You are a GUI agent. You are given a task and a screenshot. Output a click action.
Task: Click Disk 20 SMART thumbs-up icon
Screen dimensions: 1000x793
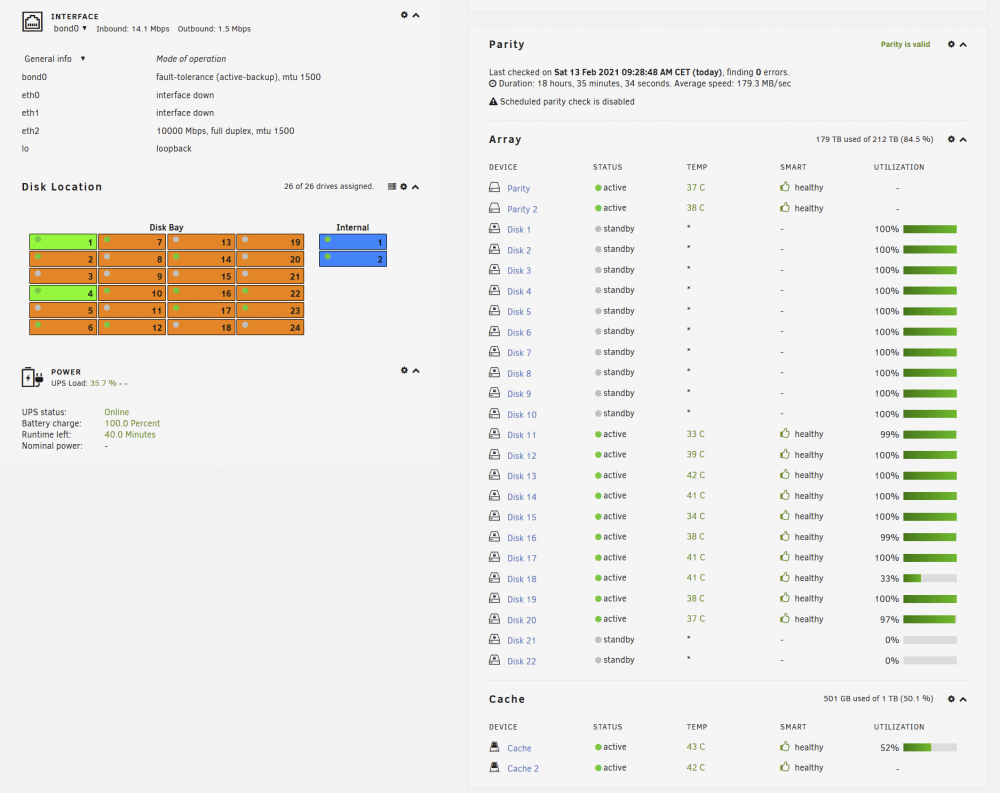pos(785,618)
